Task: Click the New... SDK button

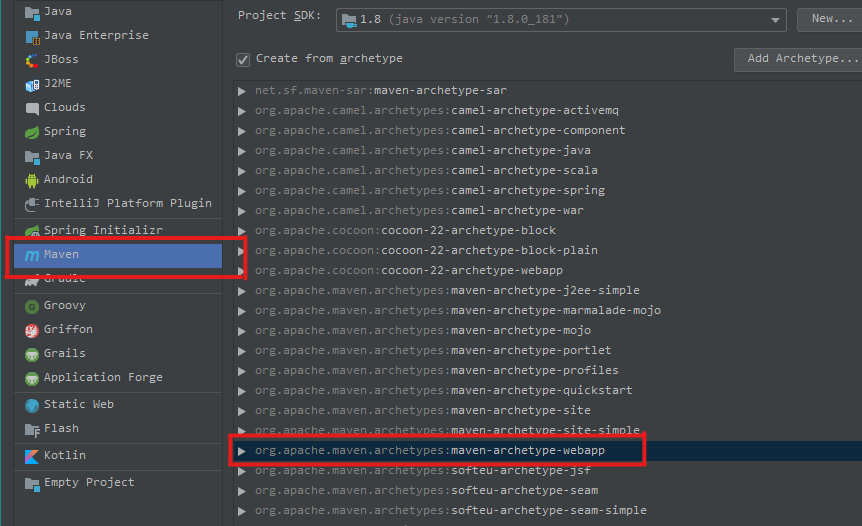Action: [831, 19]
